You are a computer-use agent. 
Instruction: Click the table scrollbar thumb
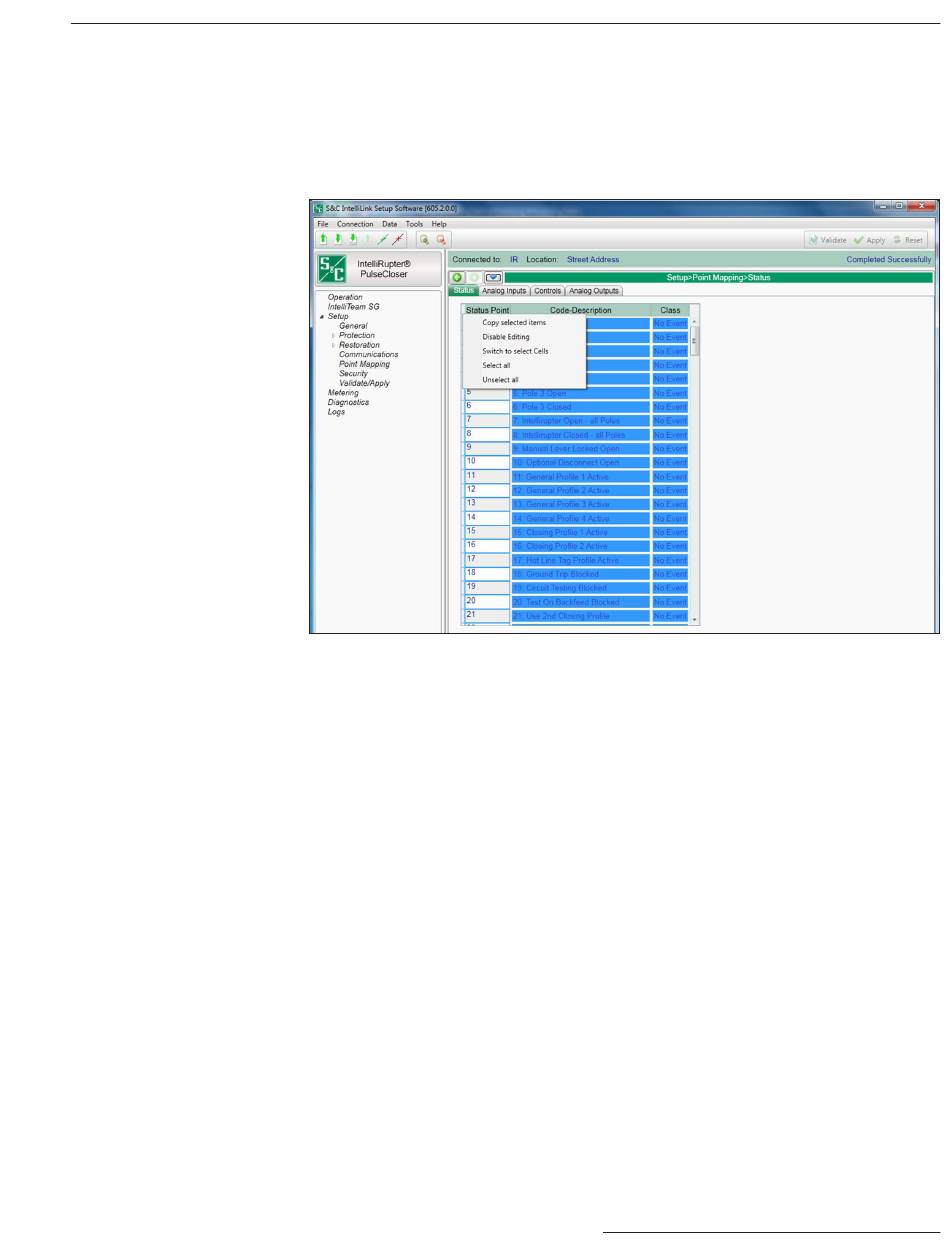pyautogui.click(x=695, y=340)
